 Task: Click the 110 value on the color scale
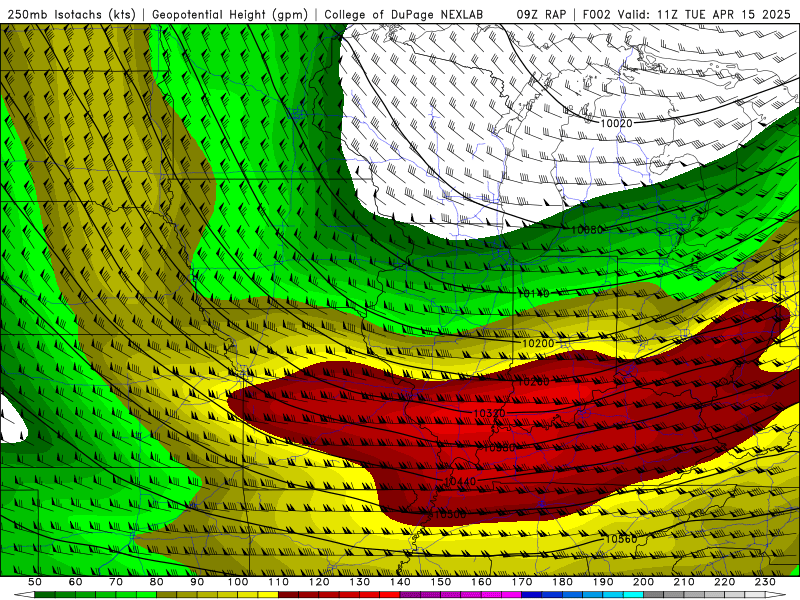coord(278,582)
